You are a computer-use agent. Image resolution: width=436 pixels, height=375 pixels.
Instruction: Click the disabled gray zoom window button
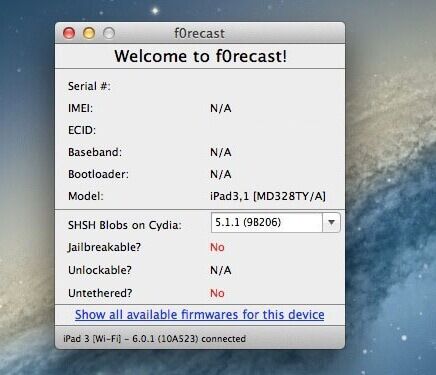[109, 33]
